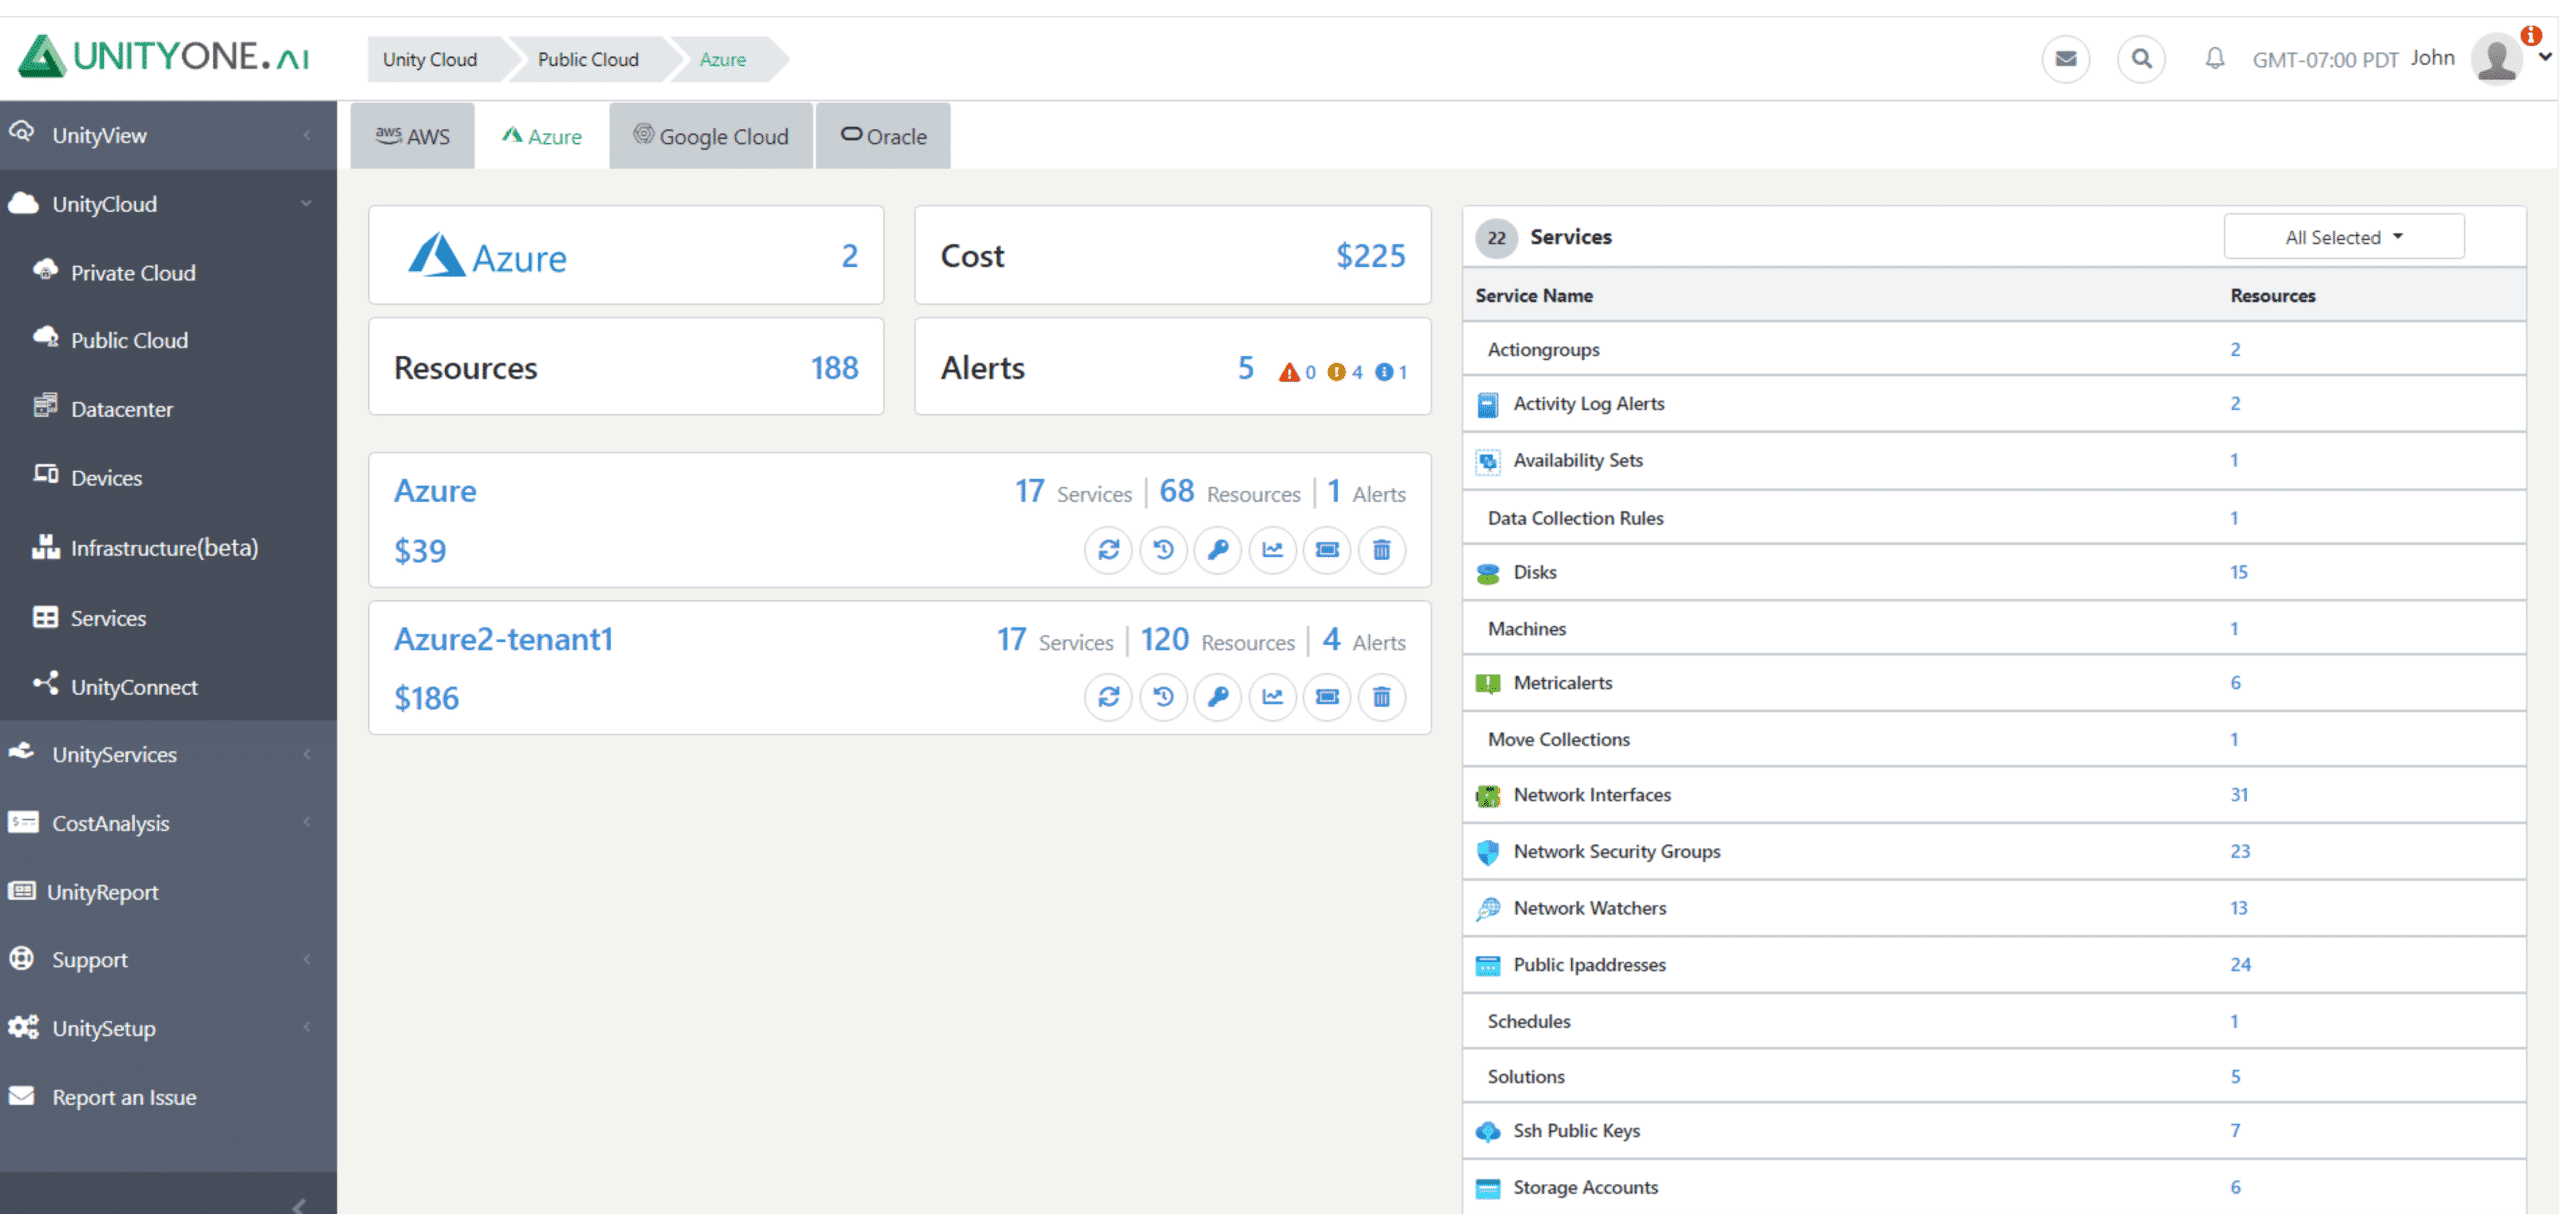Click the sync icon for Azure account
The width and height of the screenshot is (2560, 1231).
pyautogui.click(x=1109, y=549)
